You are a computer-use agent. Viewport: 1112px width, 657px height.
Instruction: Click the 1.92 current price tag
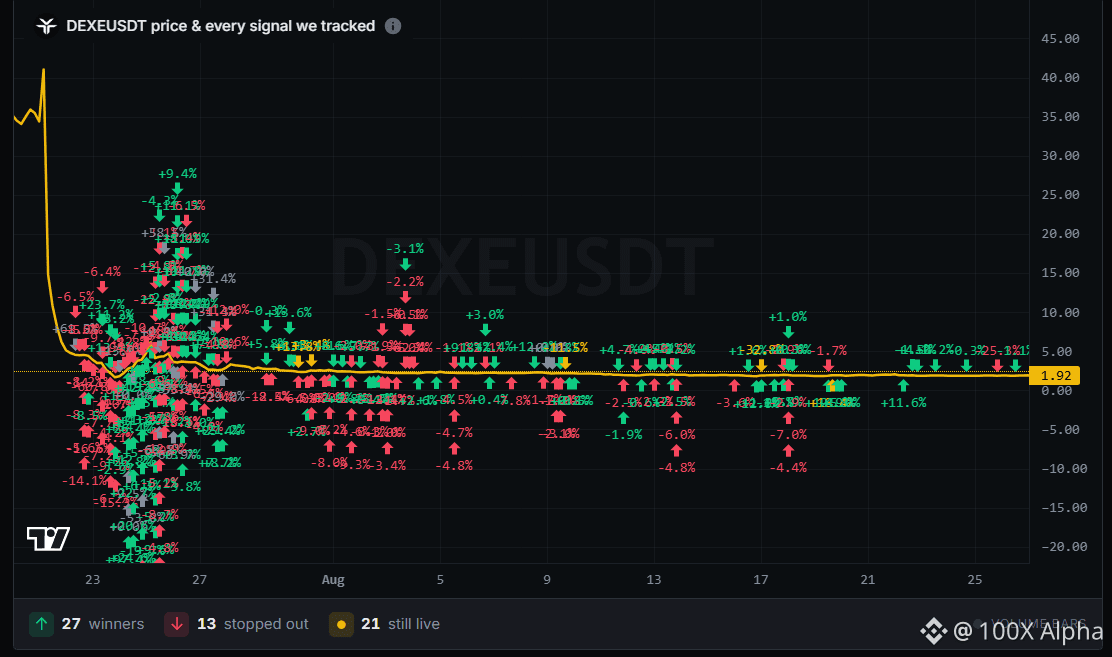pyautogui.click(x=1055, y=375)
